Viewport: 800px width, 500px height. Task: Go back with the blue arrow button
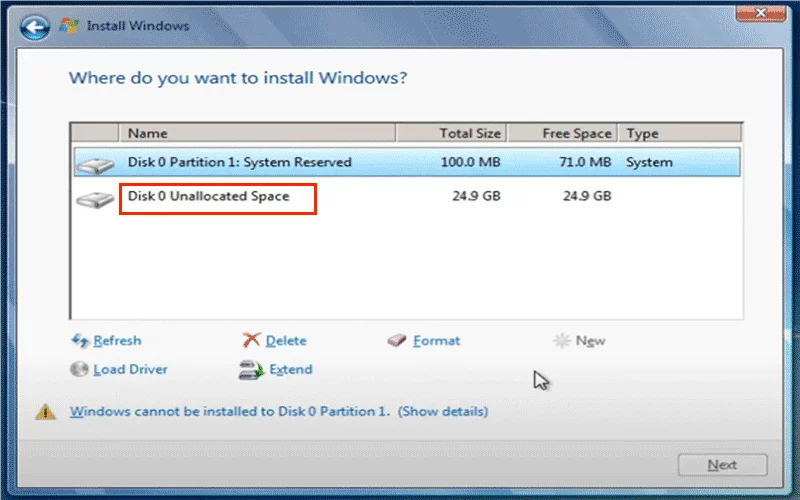coord(35,27)
